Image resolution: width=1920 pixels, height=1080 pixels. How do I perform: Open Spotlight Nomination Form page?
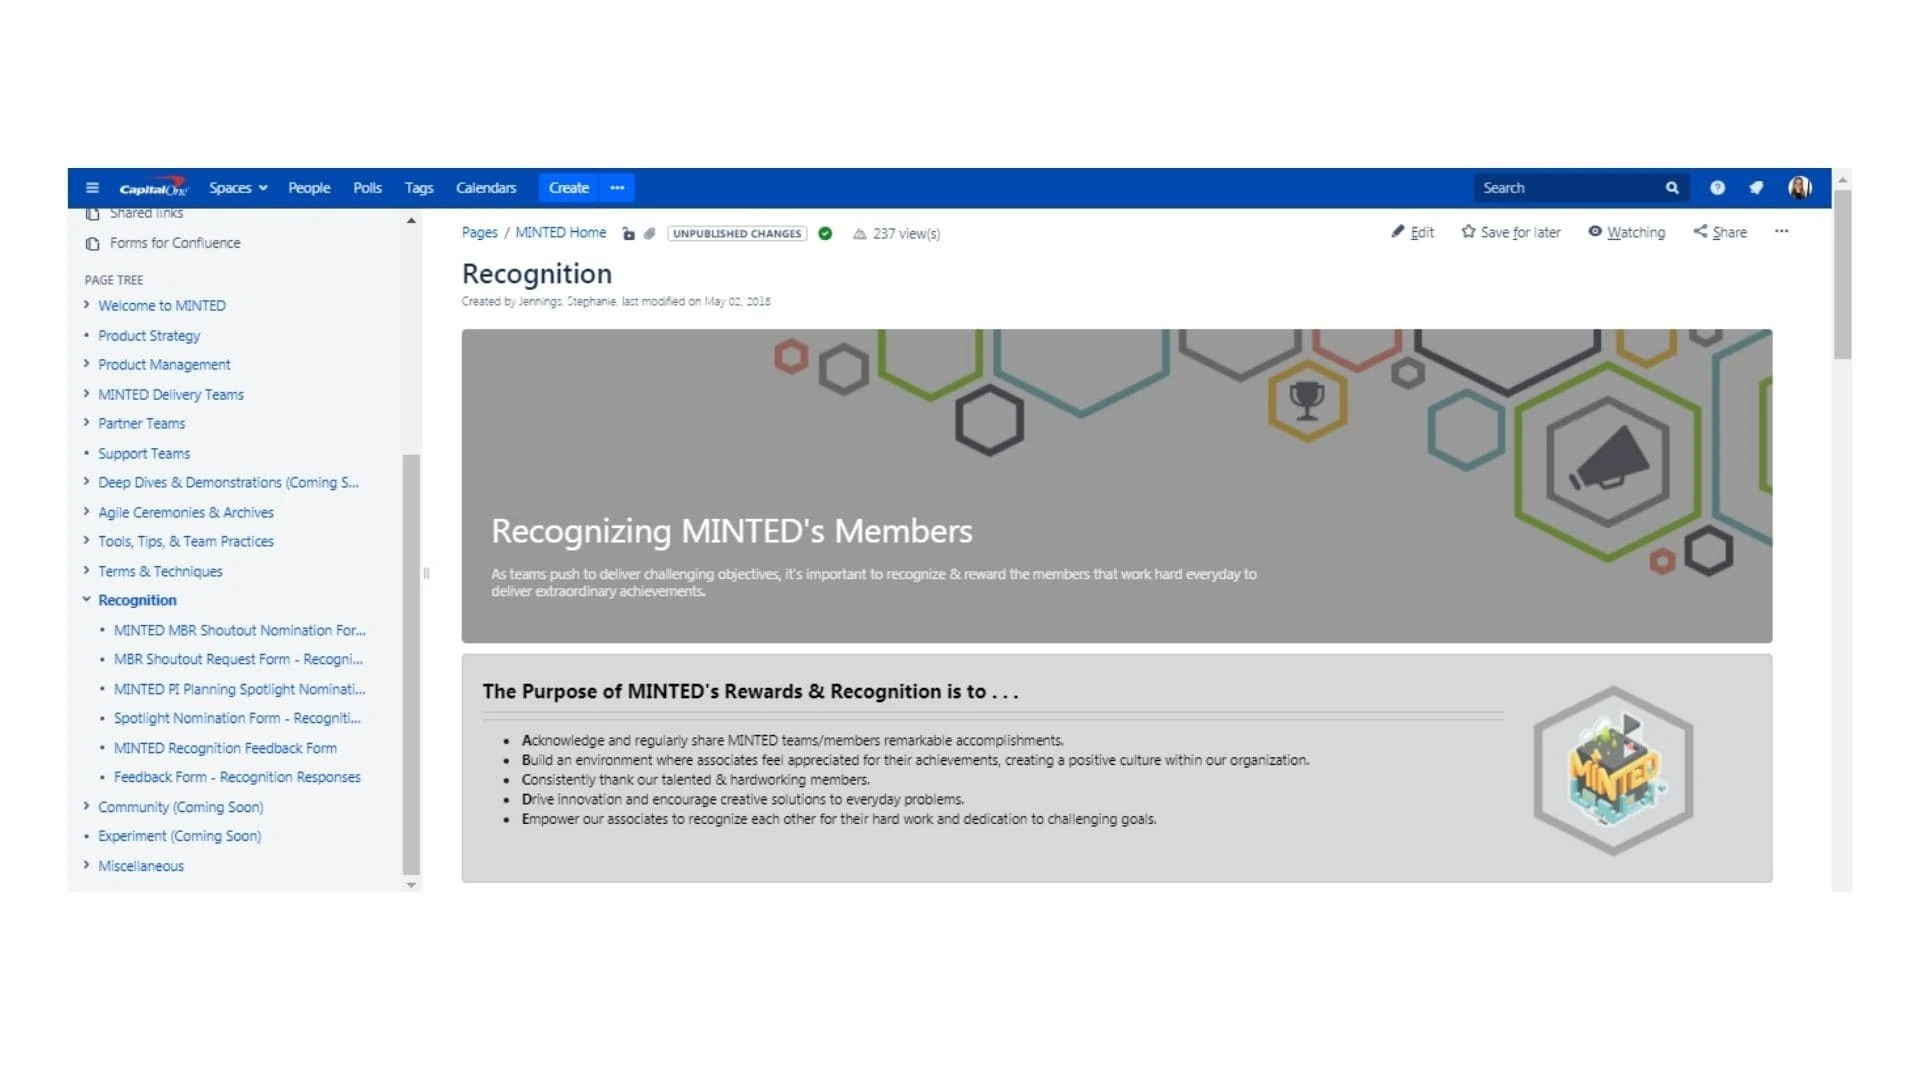[x=237, y=719]
